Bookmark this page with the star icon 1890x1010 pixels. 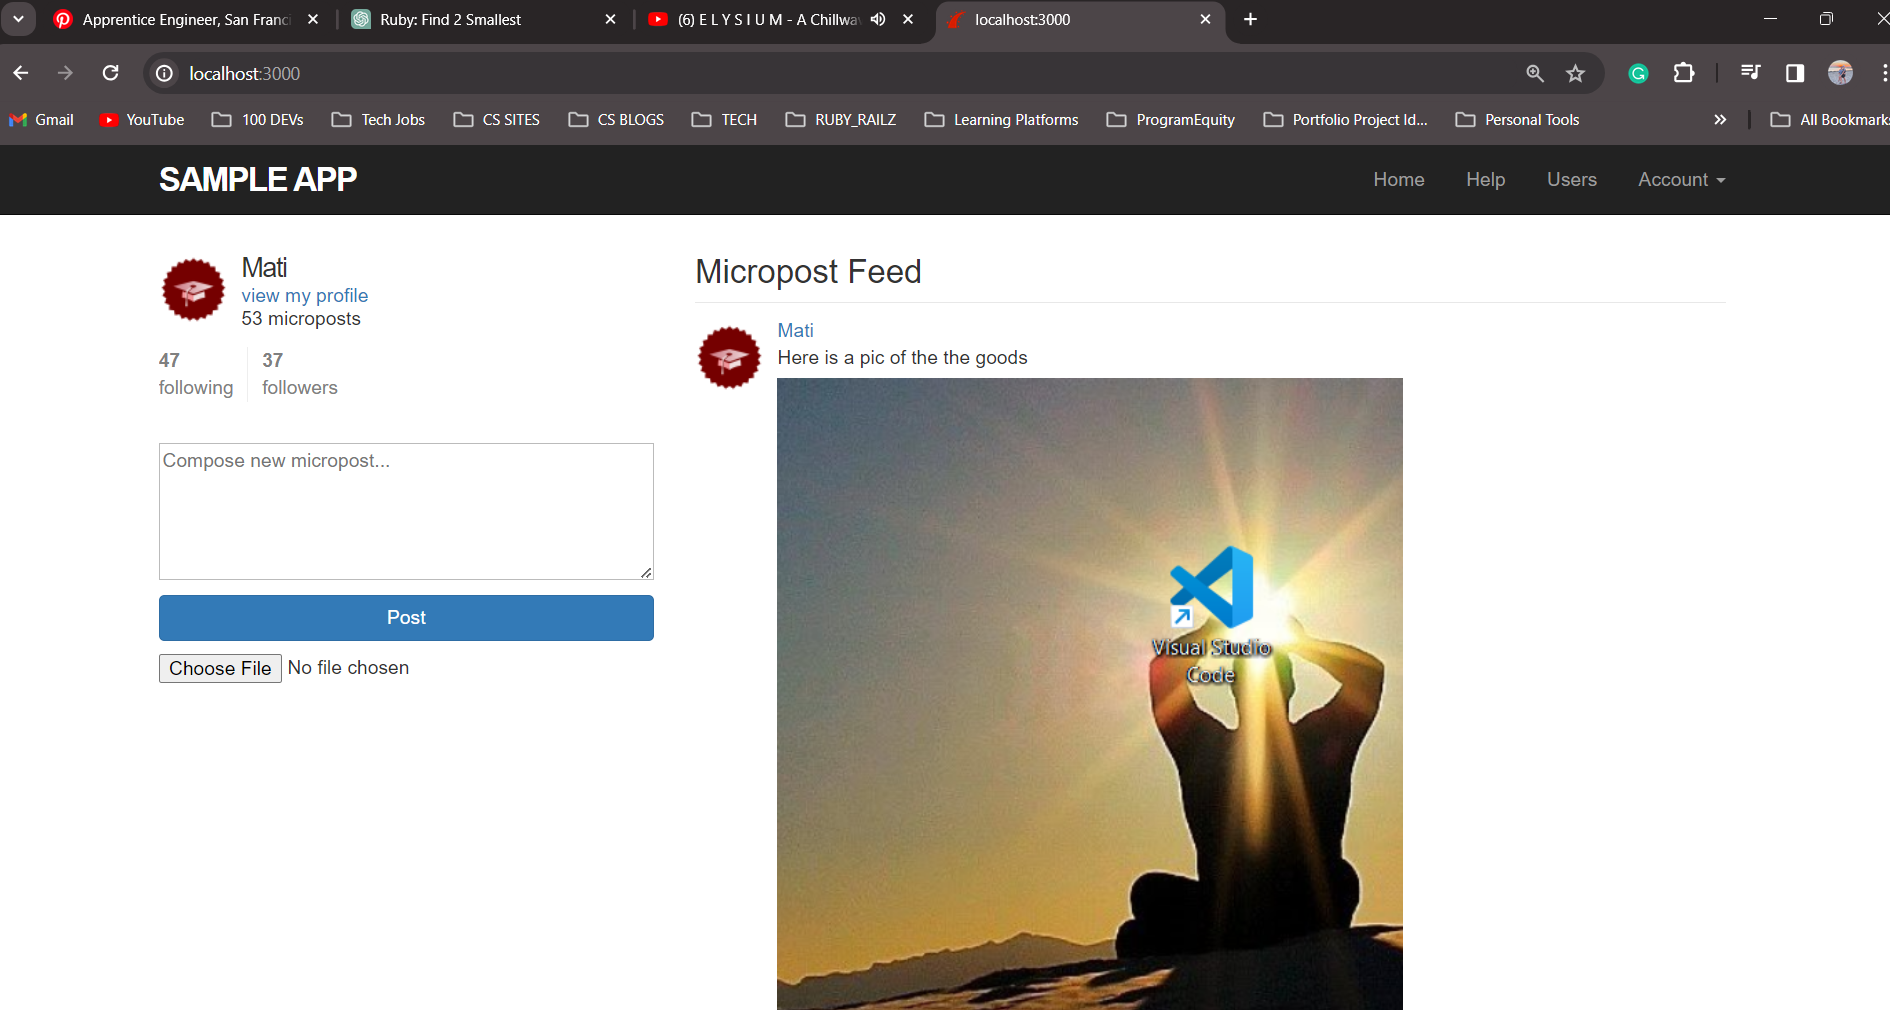1576,73
